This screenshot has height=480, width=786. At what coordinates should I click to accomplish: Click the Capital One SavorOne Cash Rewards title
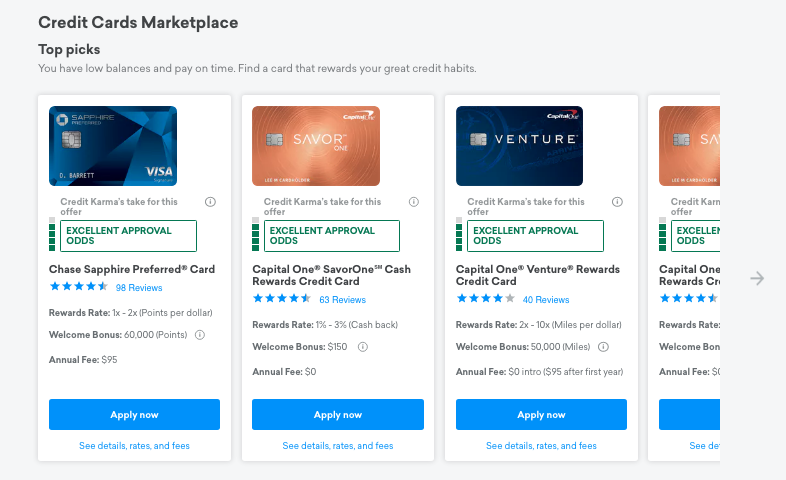[x=331, y=275]
